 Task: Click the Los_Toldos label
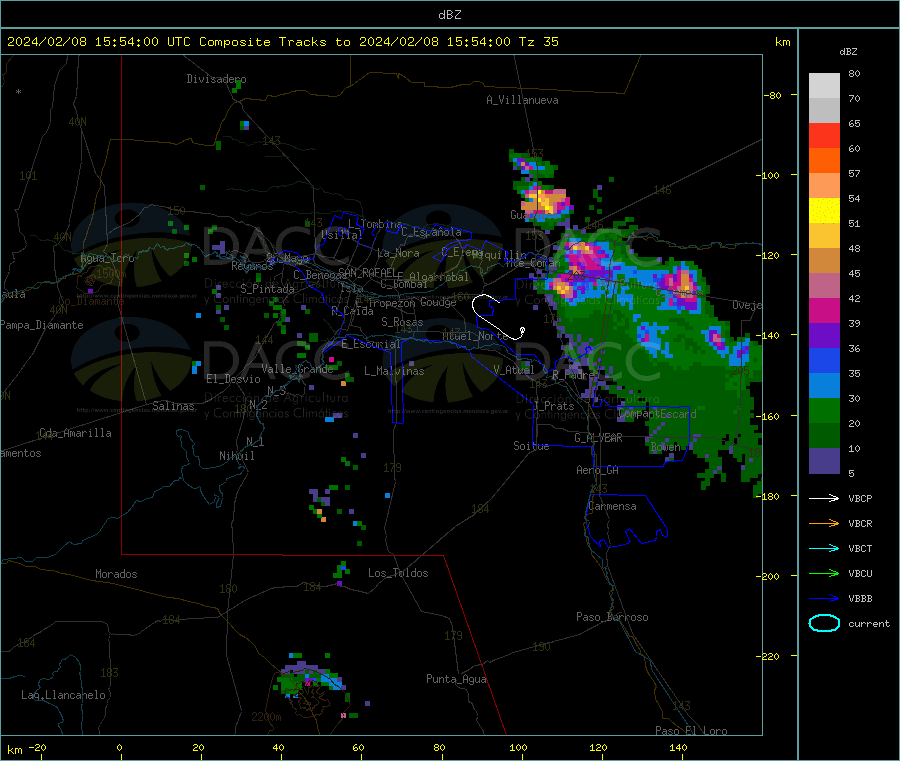tap(398, 573)
